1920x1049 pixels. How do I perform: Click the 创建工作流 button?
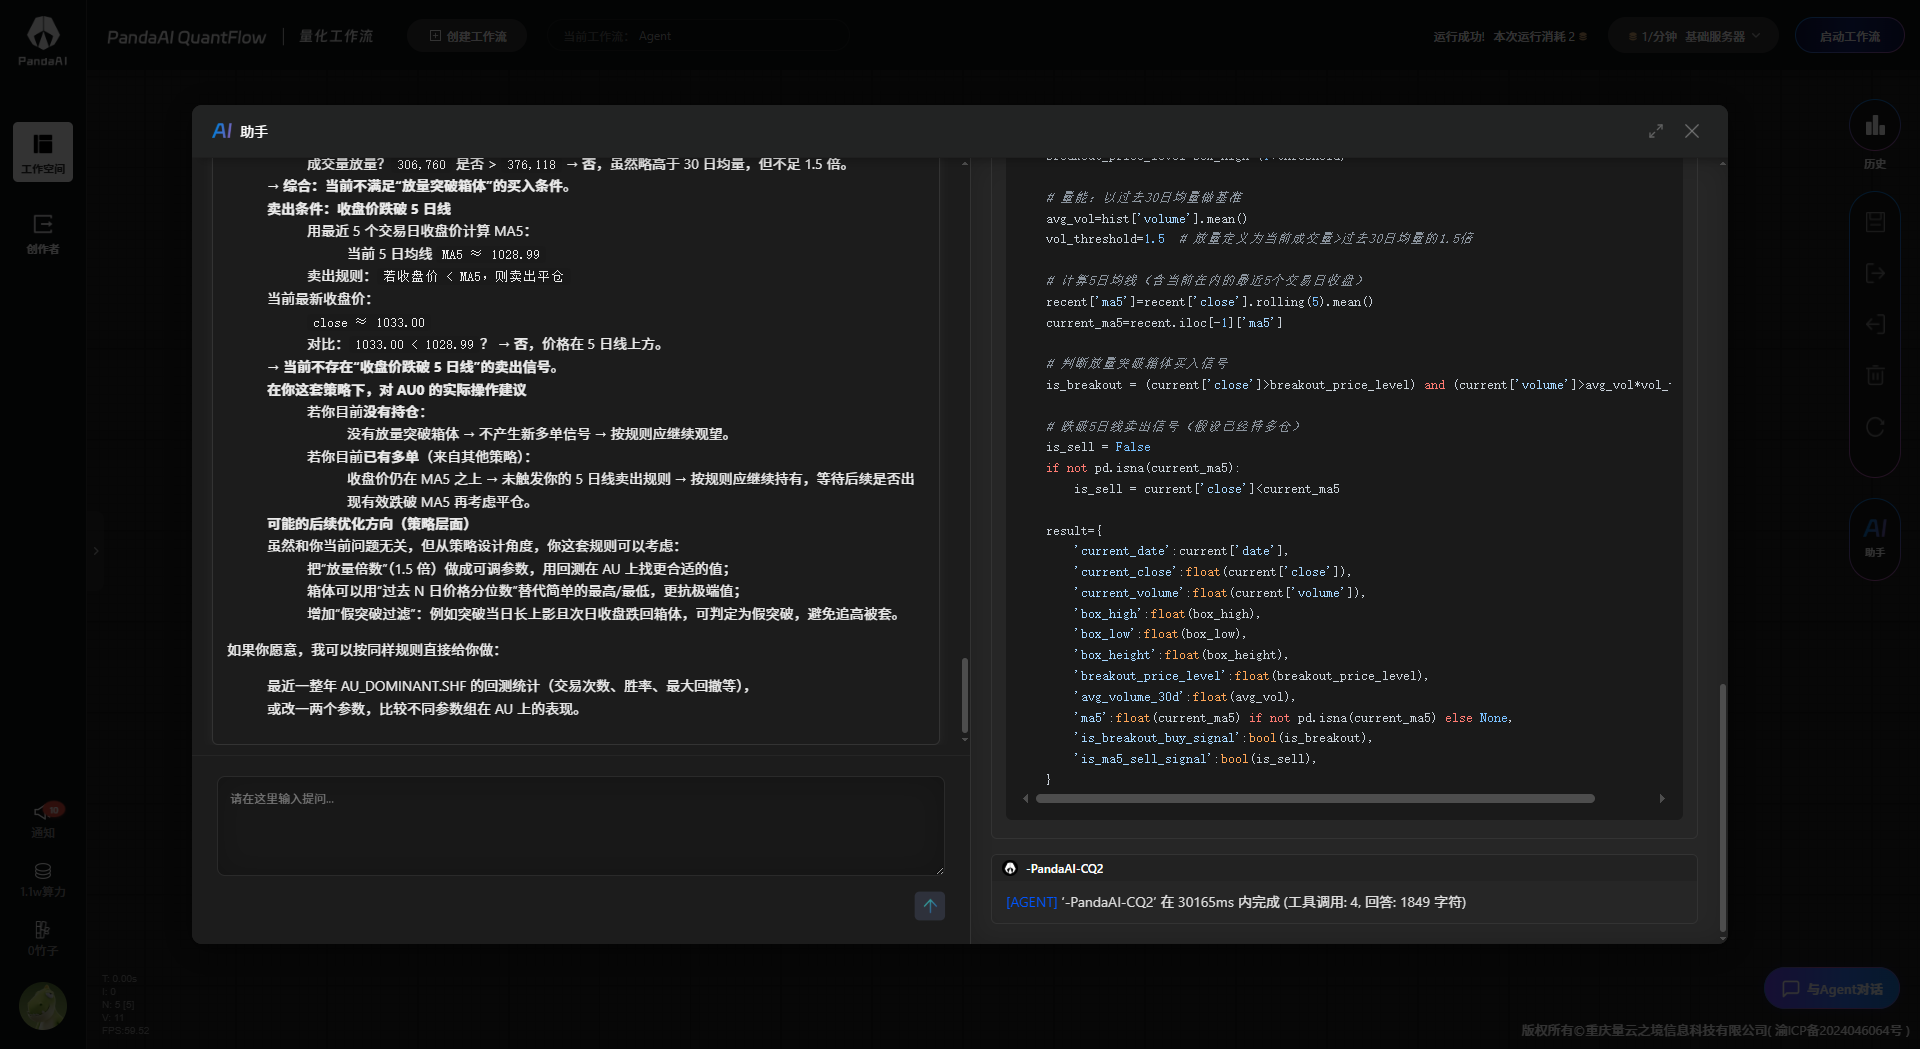click(x=467, y=37)
